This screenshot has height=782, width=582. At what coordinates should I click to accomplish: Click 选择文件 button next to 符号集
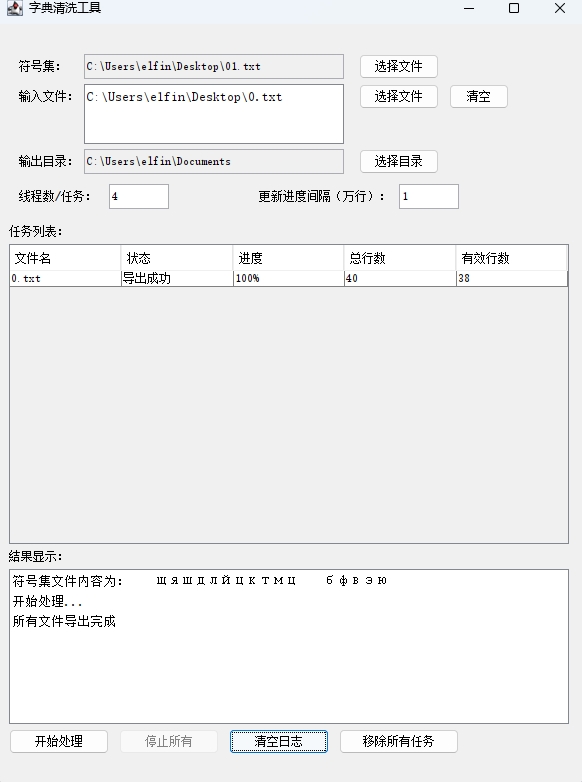click(x=398, y=66)
